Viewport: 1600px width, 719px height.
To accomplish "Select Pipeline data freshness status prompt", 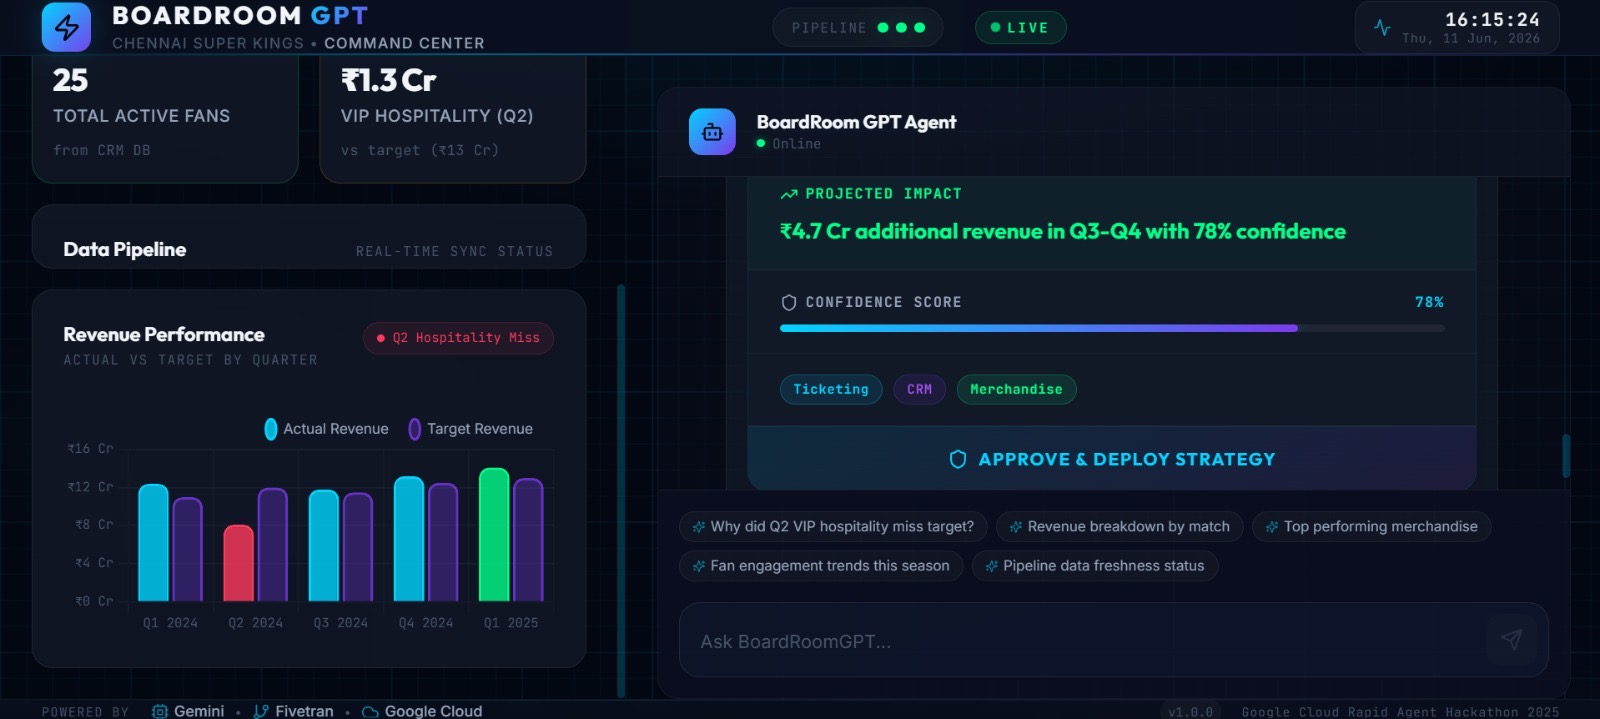I will pos(1095,566).
